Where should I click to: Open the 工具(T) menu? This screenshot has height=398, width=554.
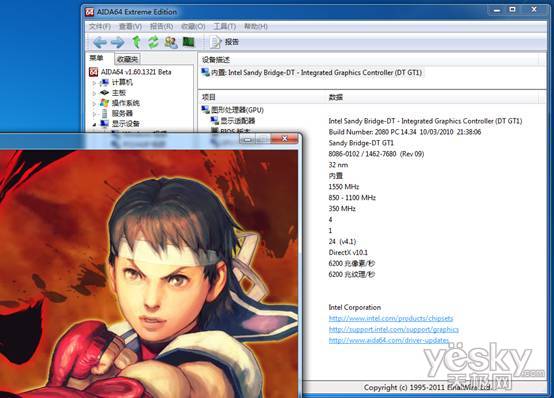click(225, 27)
